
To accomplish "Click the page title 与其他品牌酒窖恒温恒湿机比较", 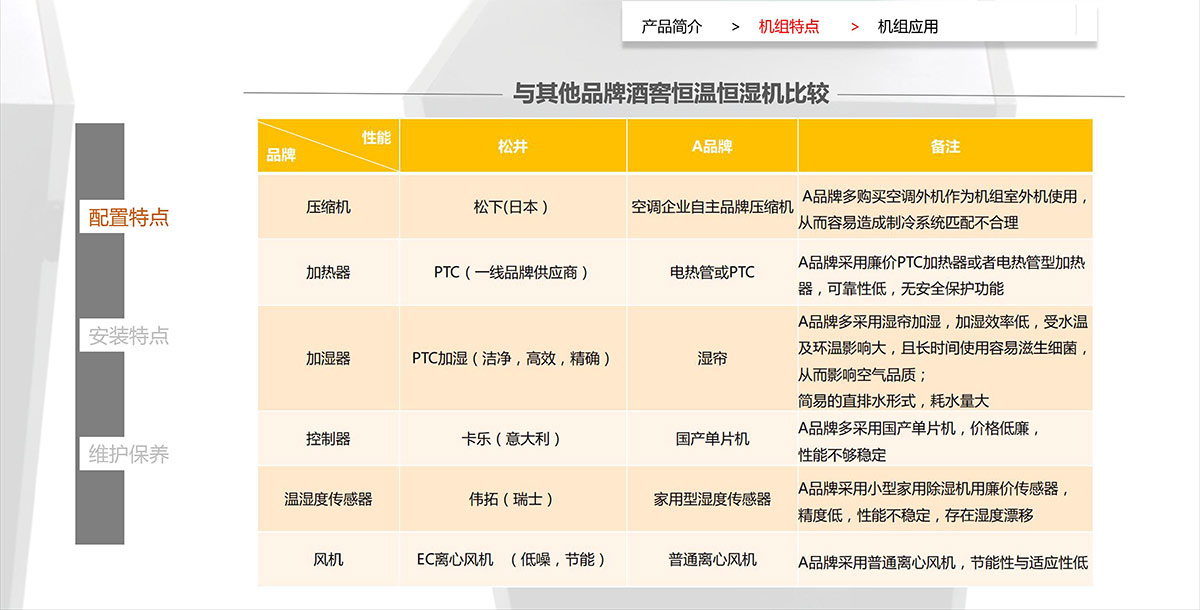I will (671, 94).
